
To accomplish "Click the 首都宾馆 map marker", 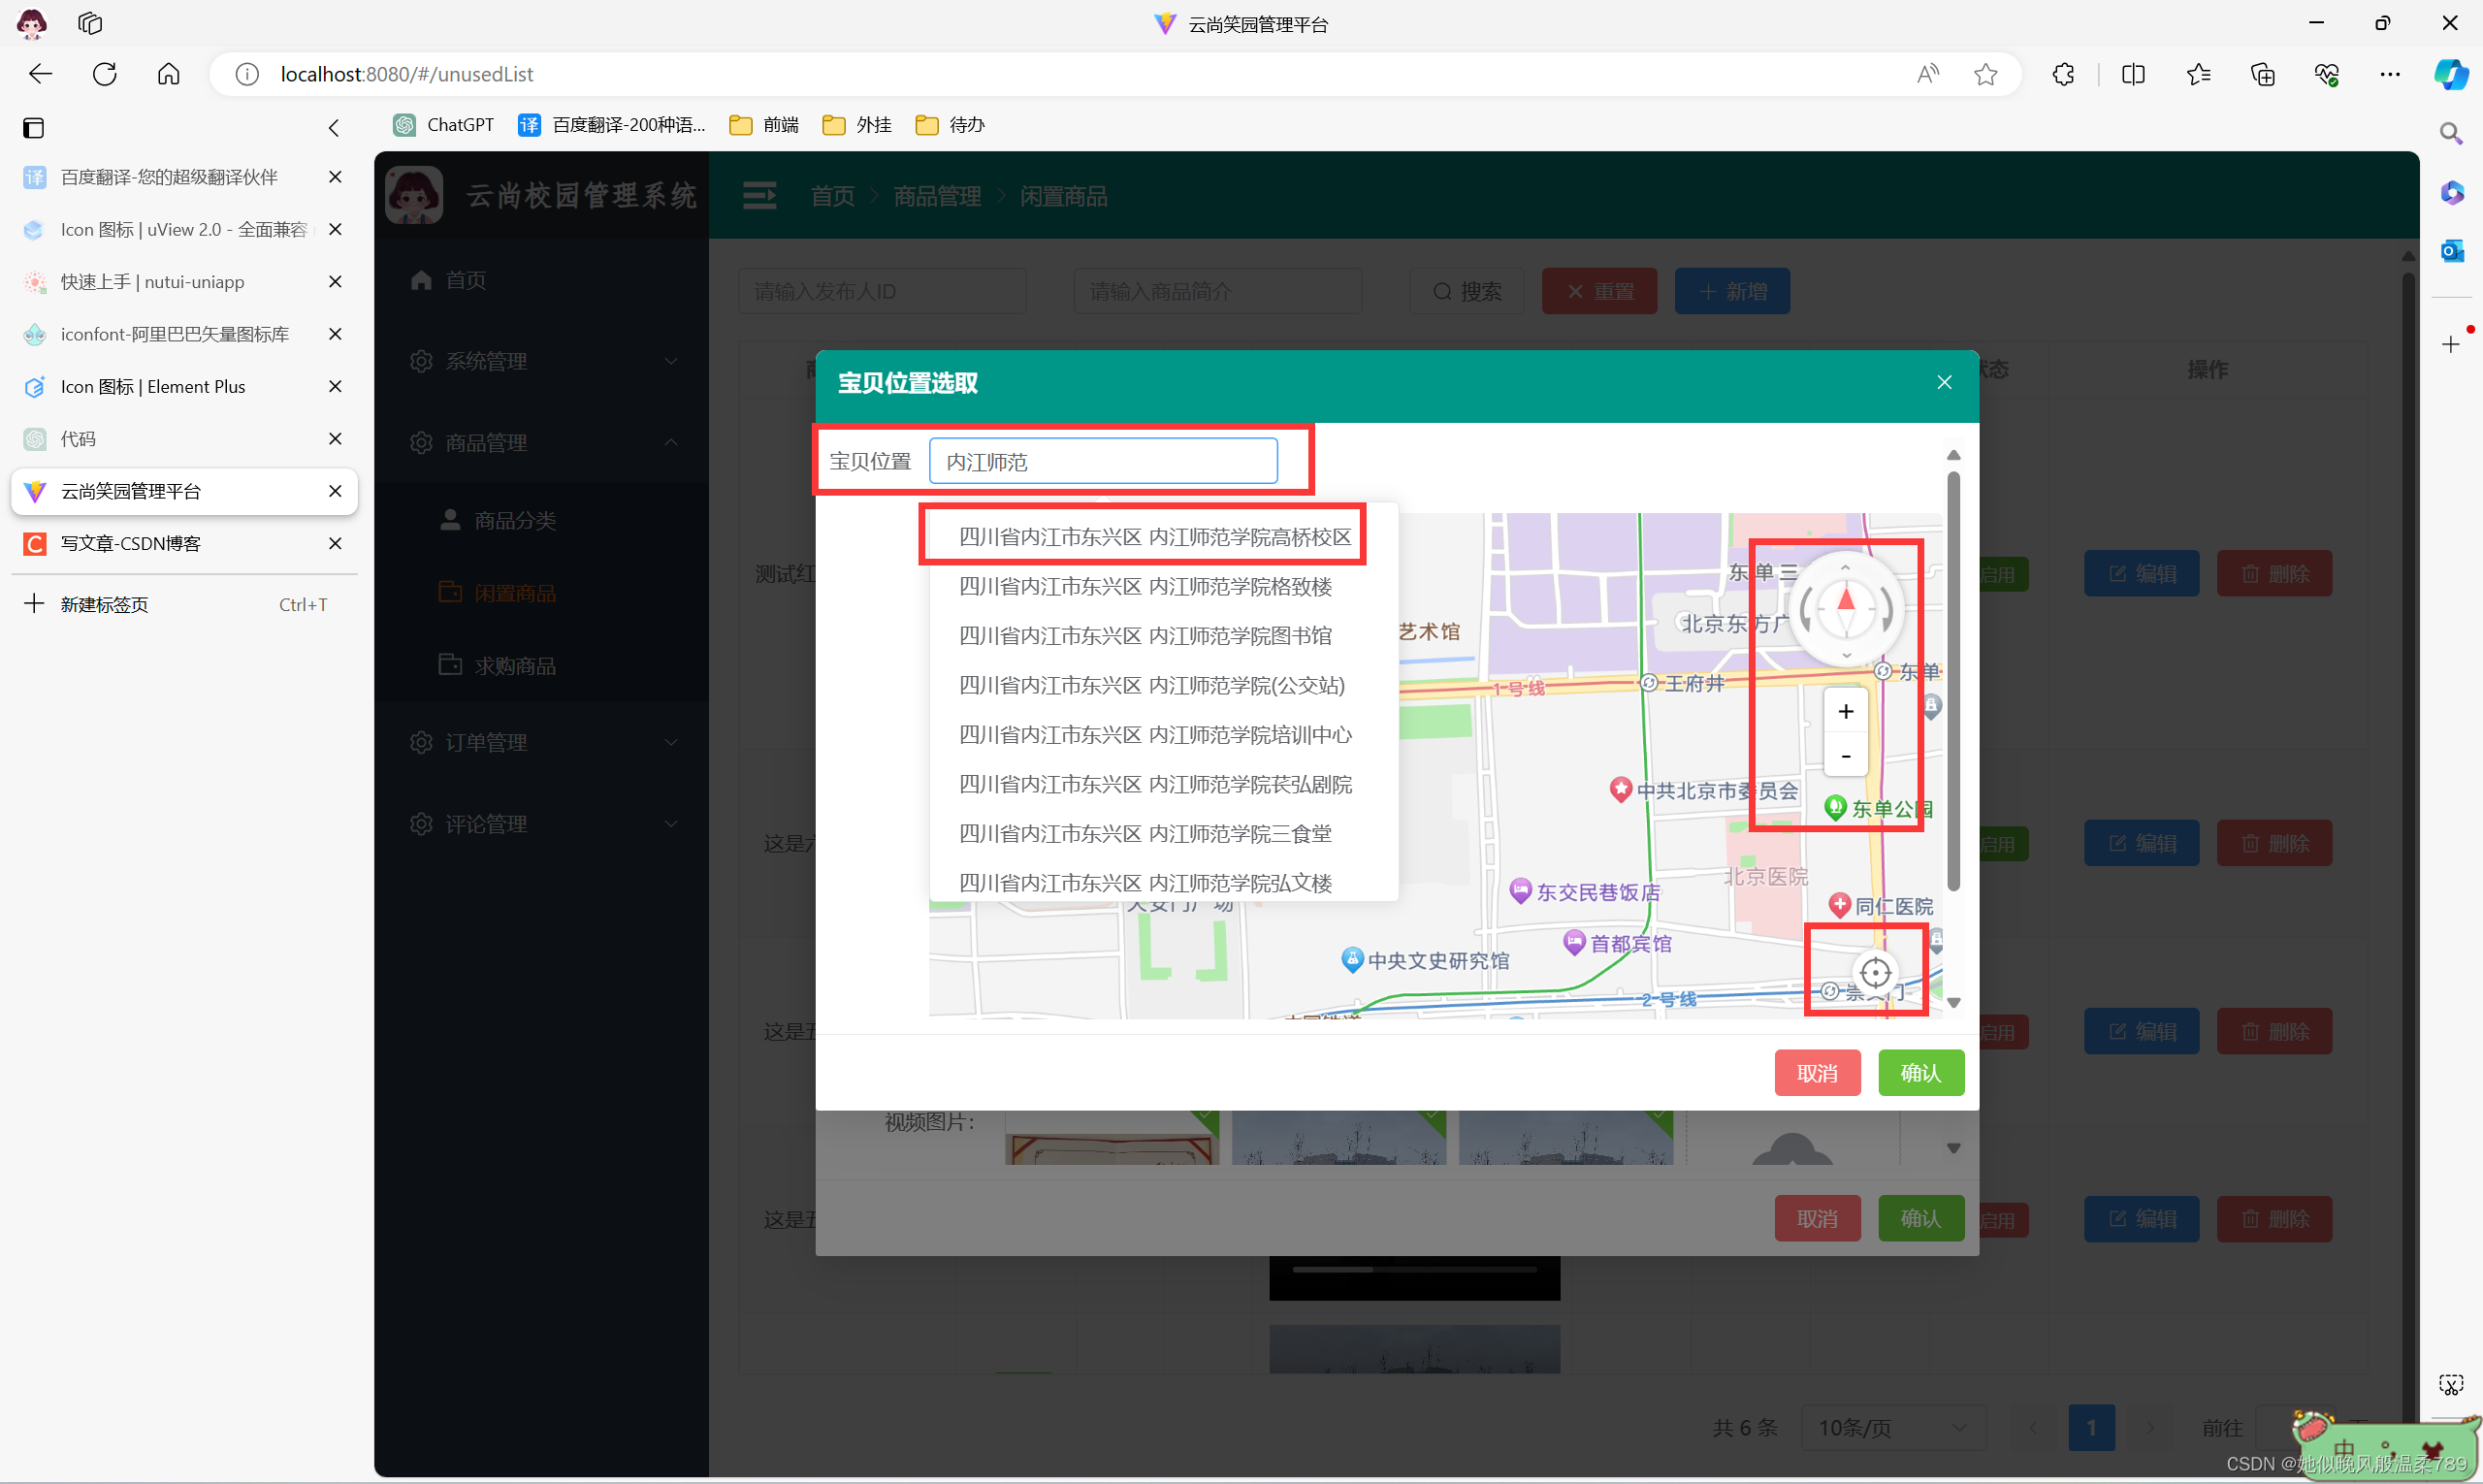I will click(x=1575, y=941).
